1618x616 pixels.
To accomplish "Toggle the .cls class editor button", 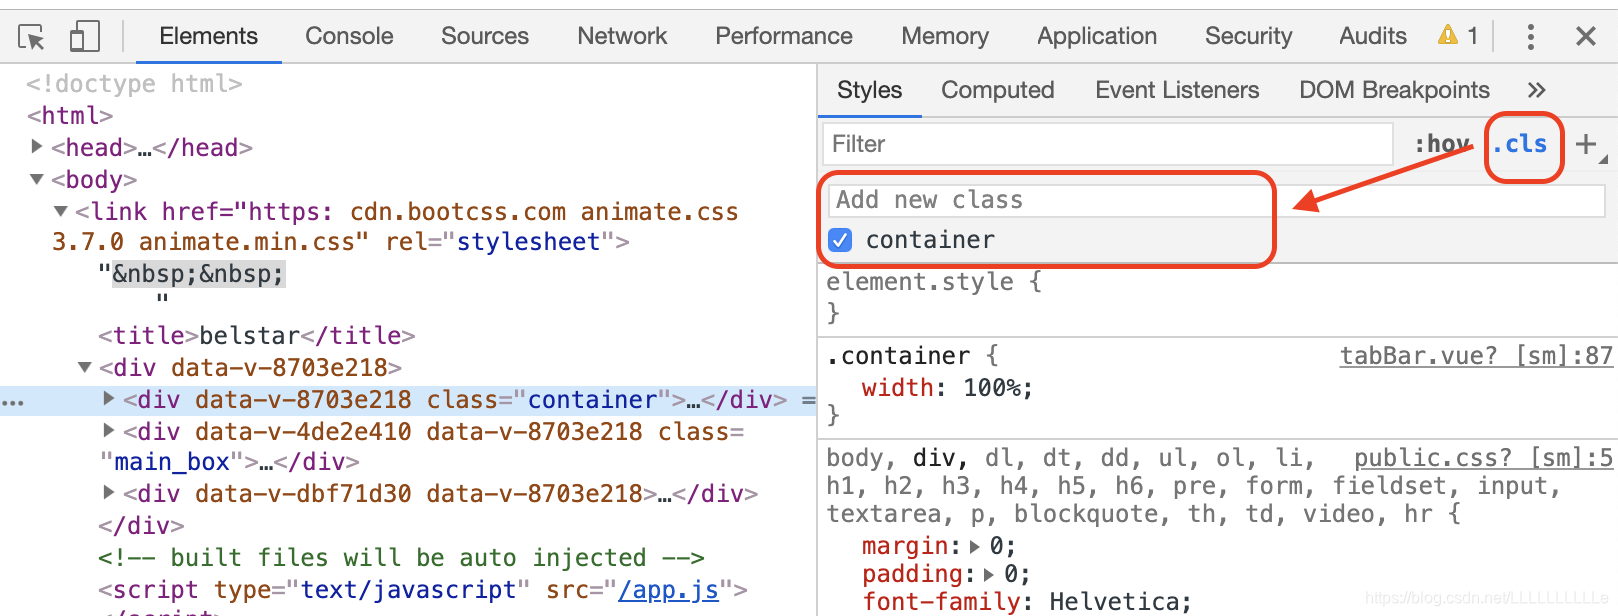I will coord(1520,144).
